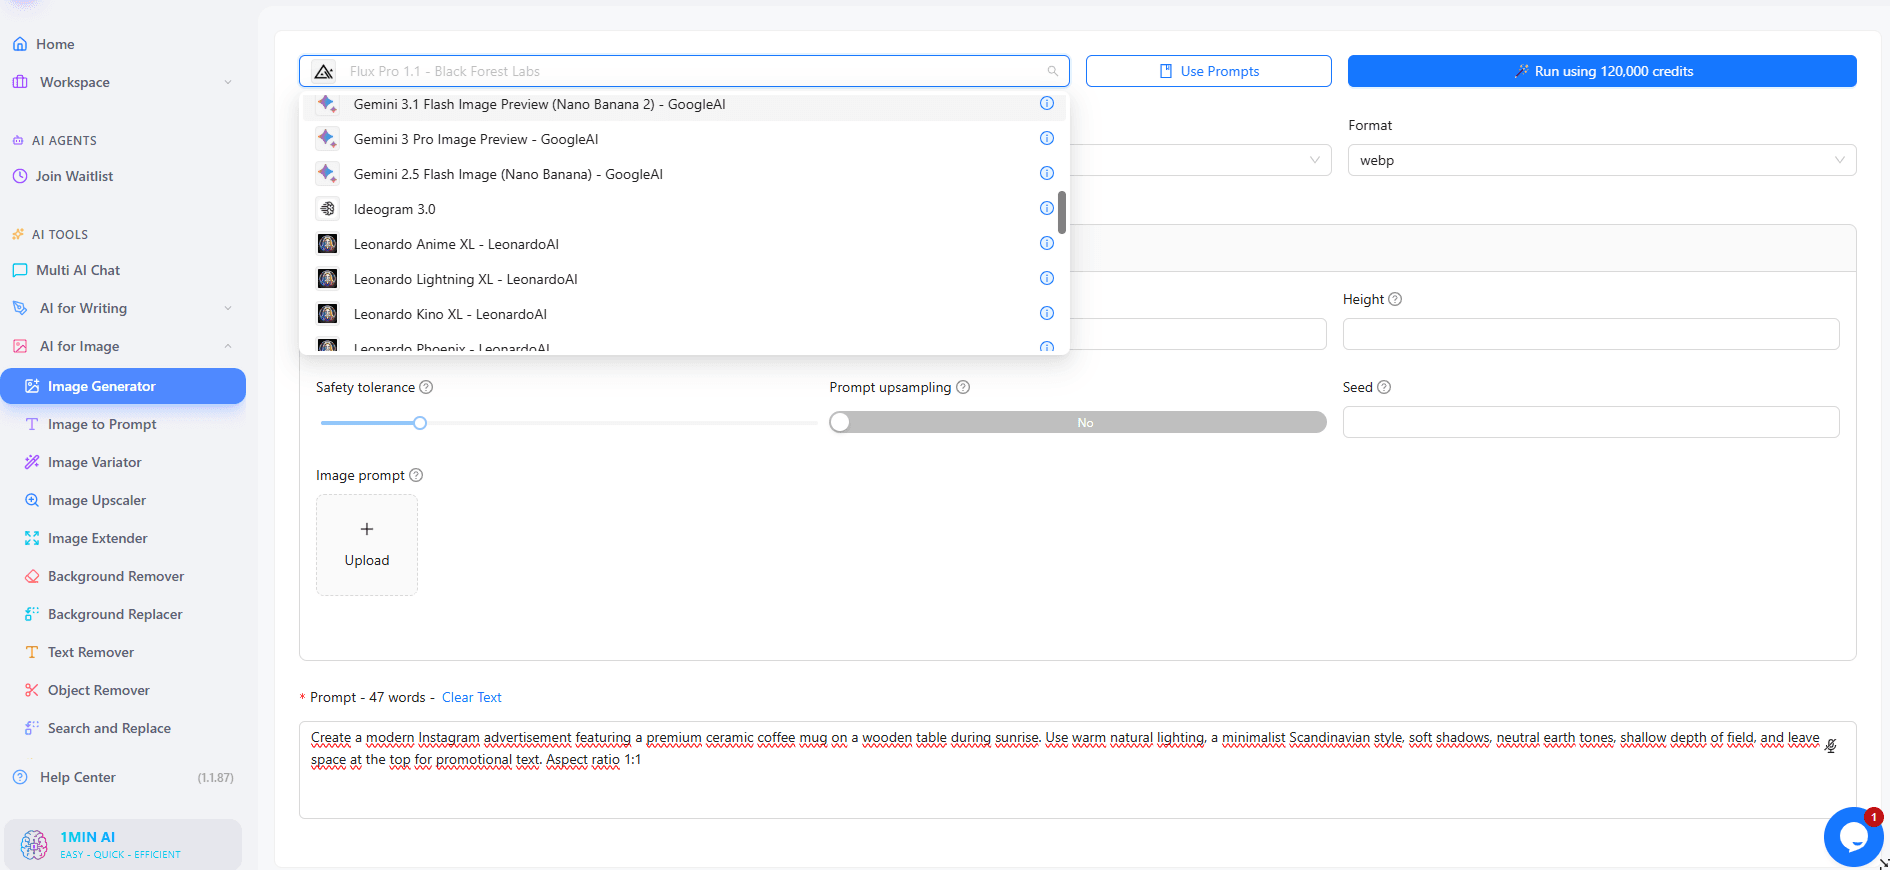Viewport: 1890px width, 871px height.
Task: Click the Image Variator wand icon
Action: 32,462
